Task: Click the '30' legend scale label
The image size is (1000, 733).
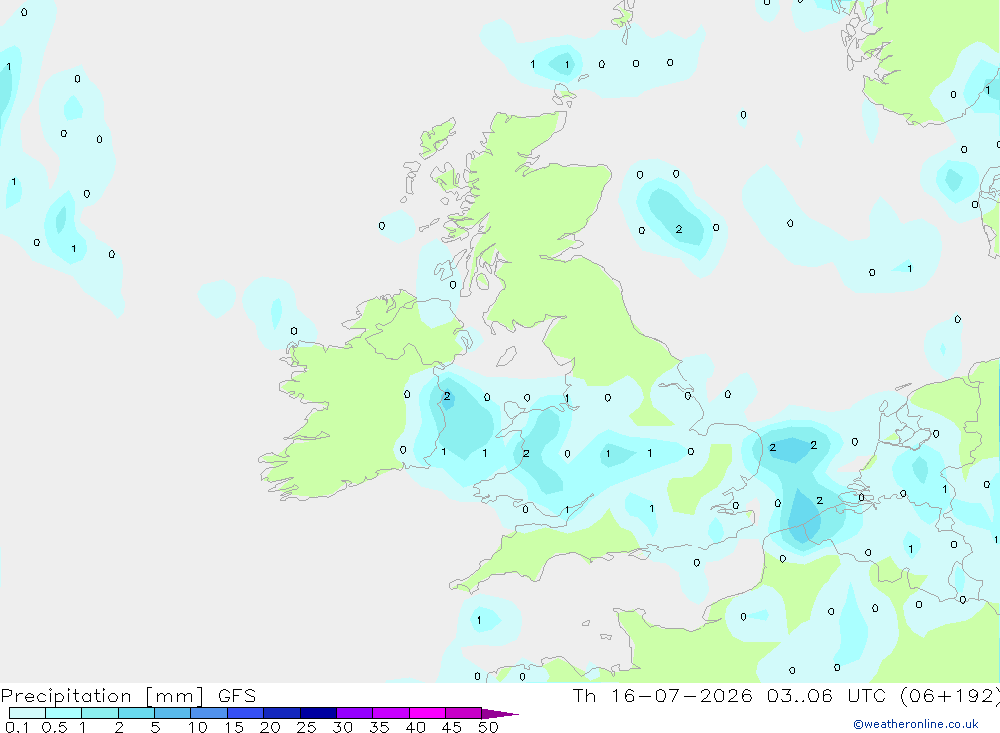Action: pyautogui.click(x=343, y=727)
